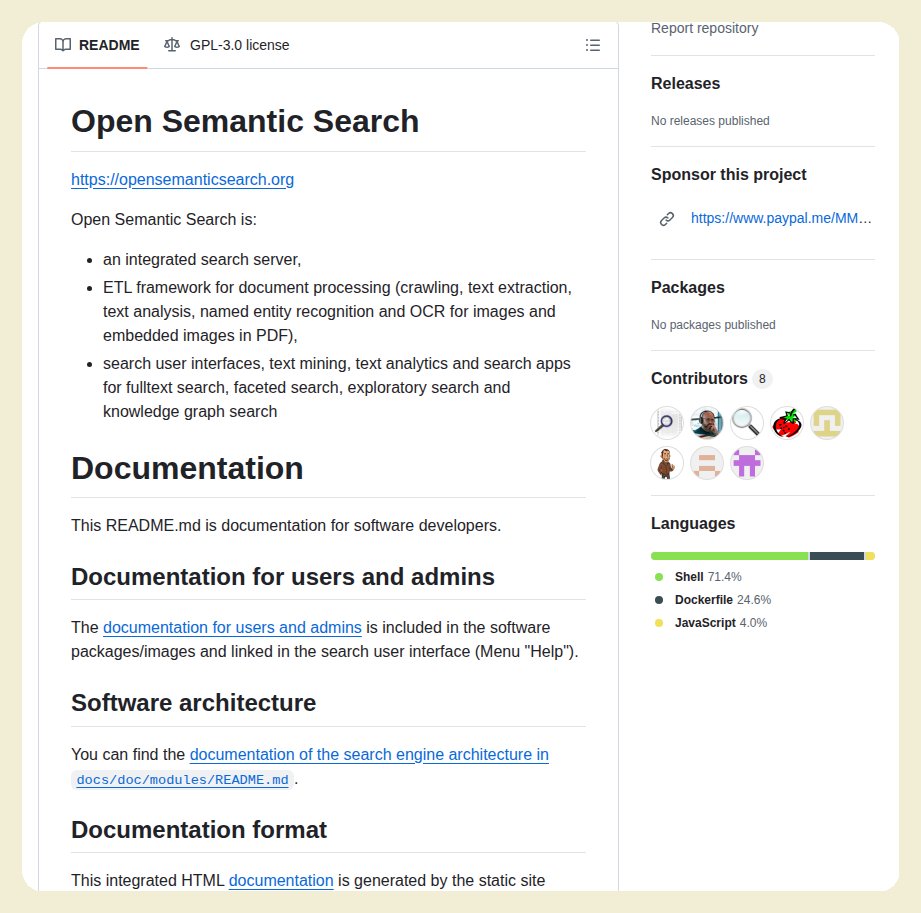This screenshot has height=913, width=921.
Task: Open the opensemanticsearch.org link
Action: pos(183,180)
